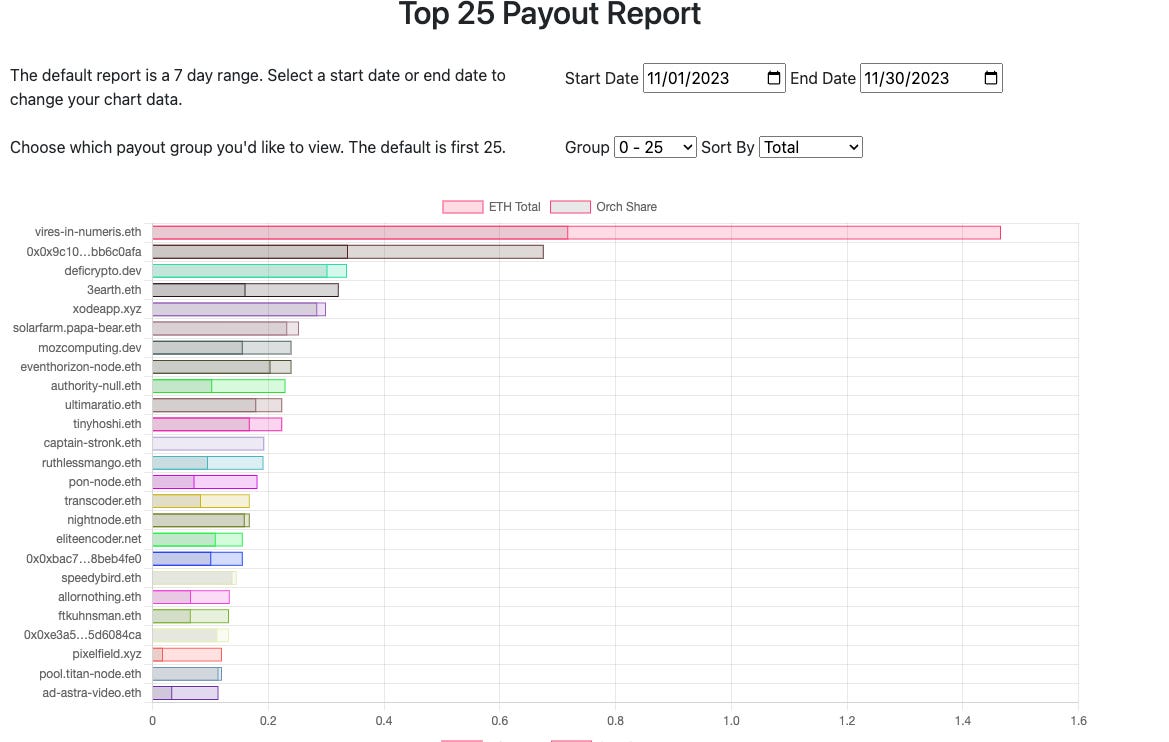
Task: Click the Top 25 Payout Report heading
Action: coord(549,13)
